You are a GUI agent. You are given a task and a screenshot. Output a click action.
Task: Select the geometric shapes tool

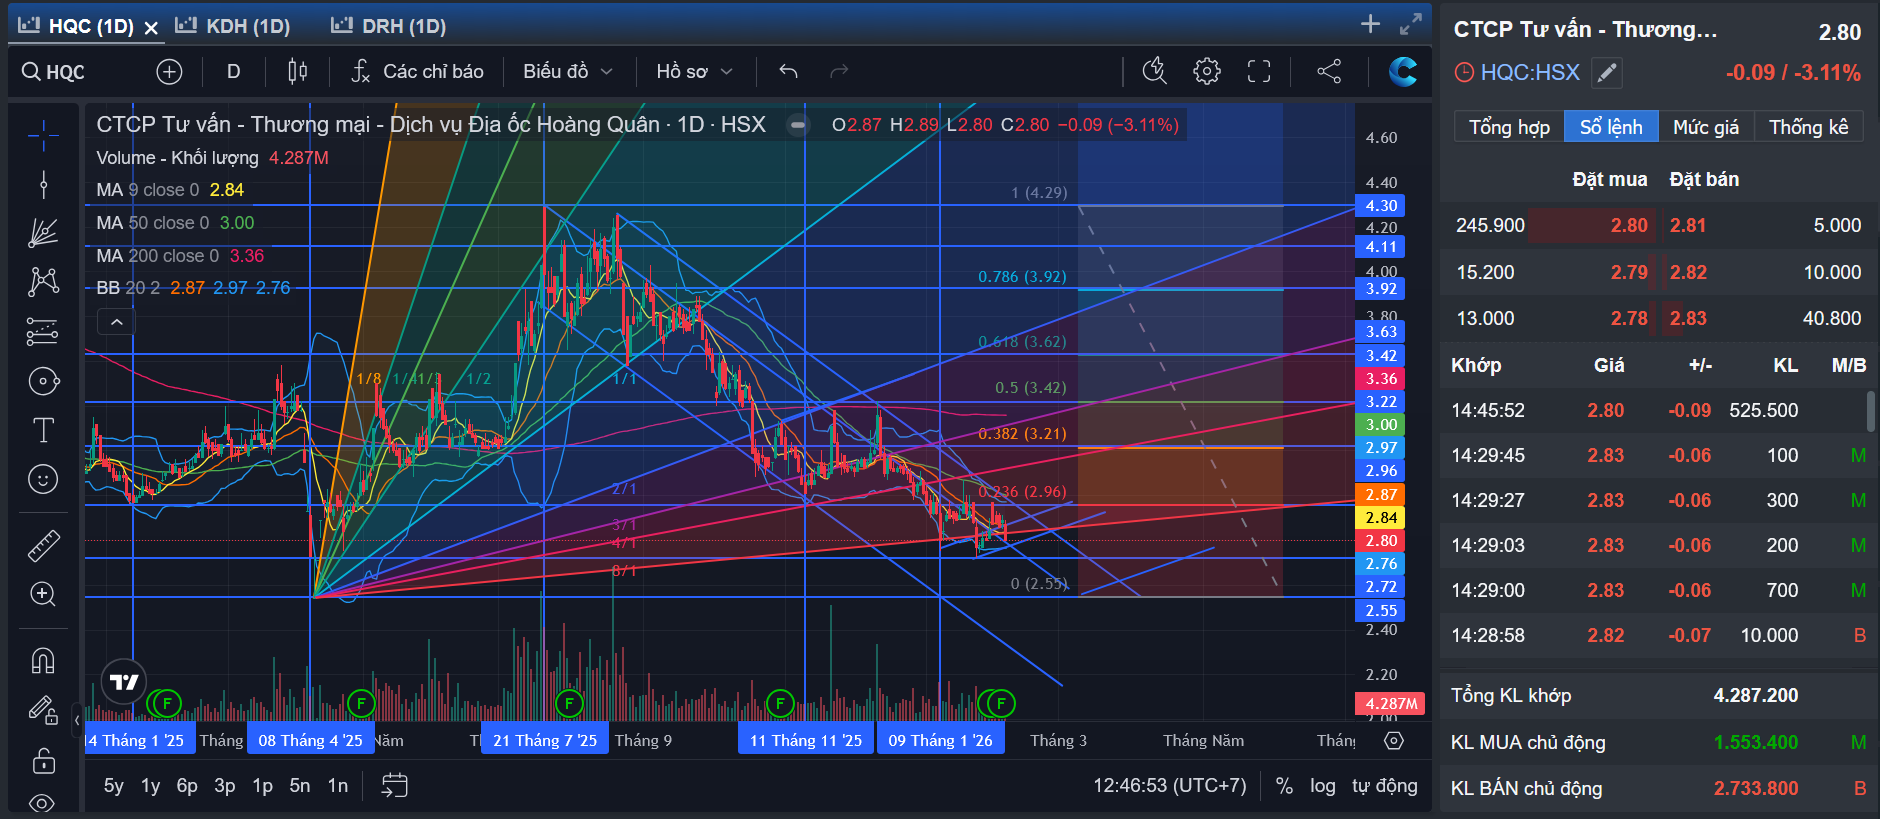[43, 381]
